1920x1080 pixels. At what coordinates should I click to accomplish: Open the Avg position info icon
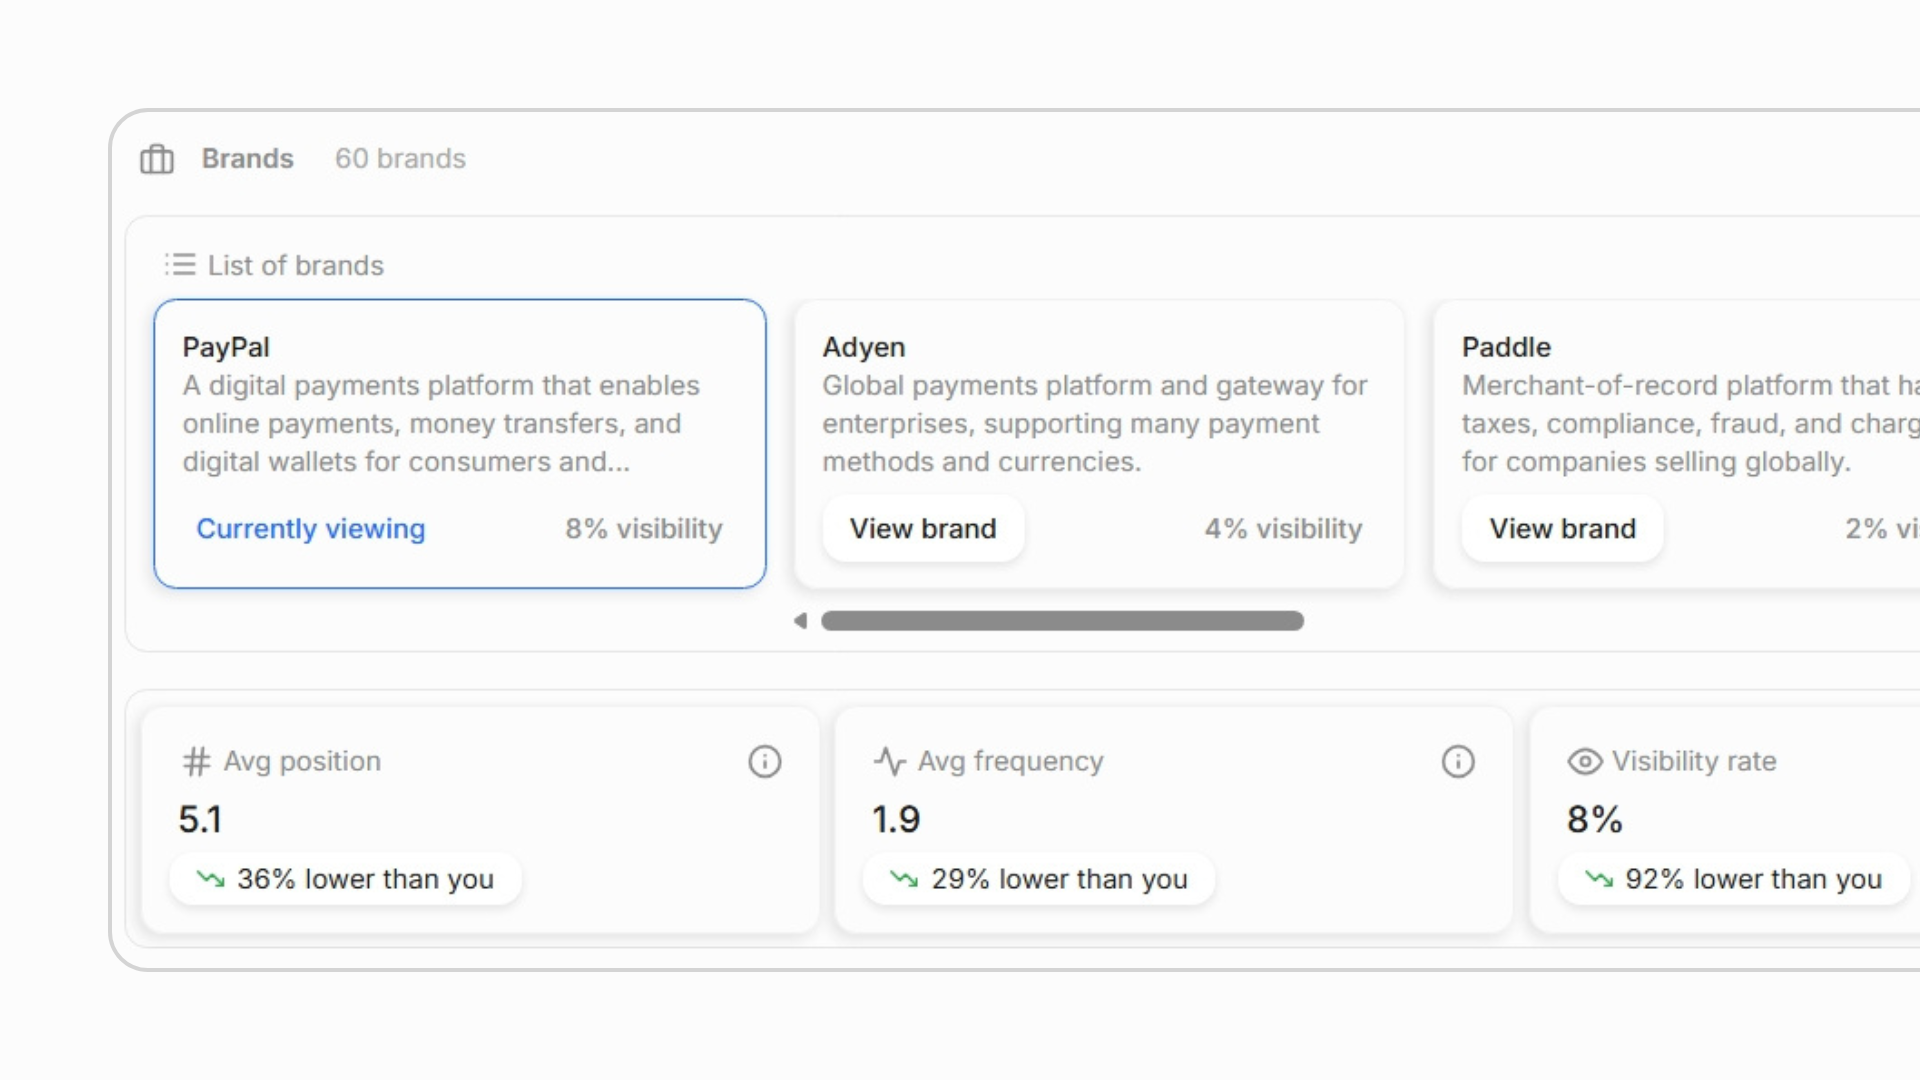pos(765,762)
